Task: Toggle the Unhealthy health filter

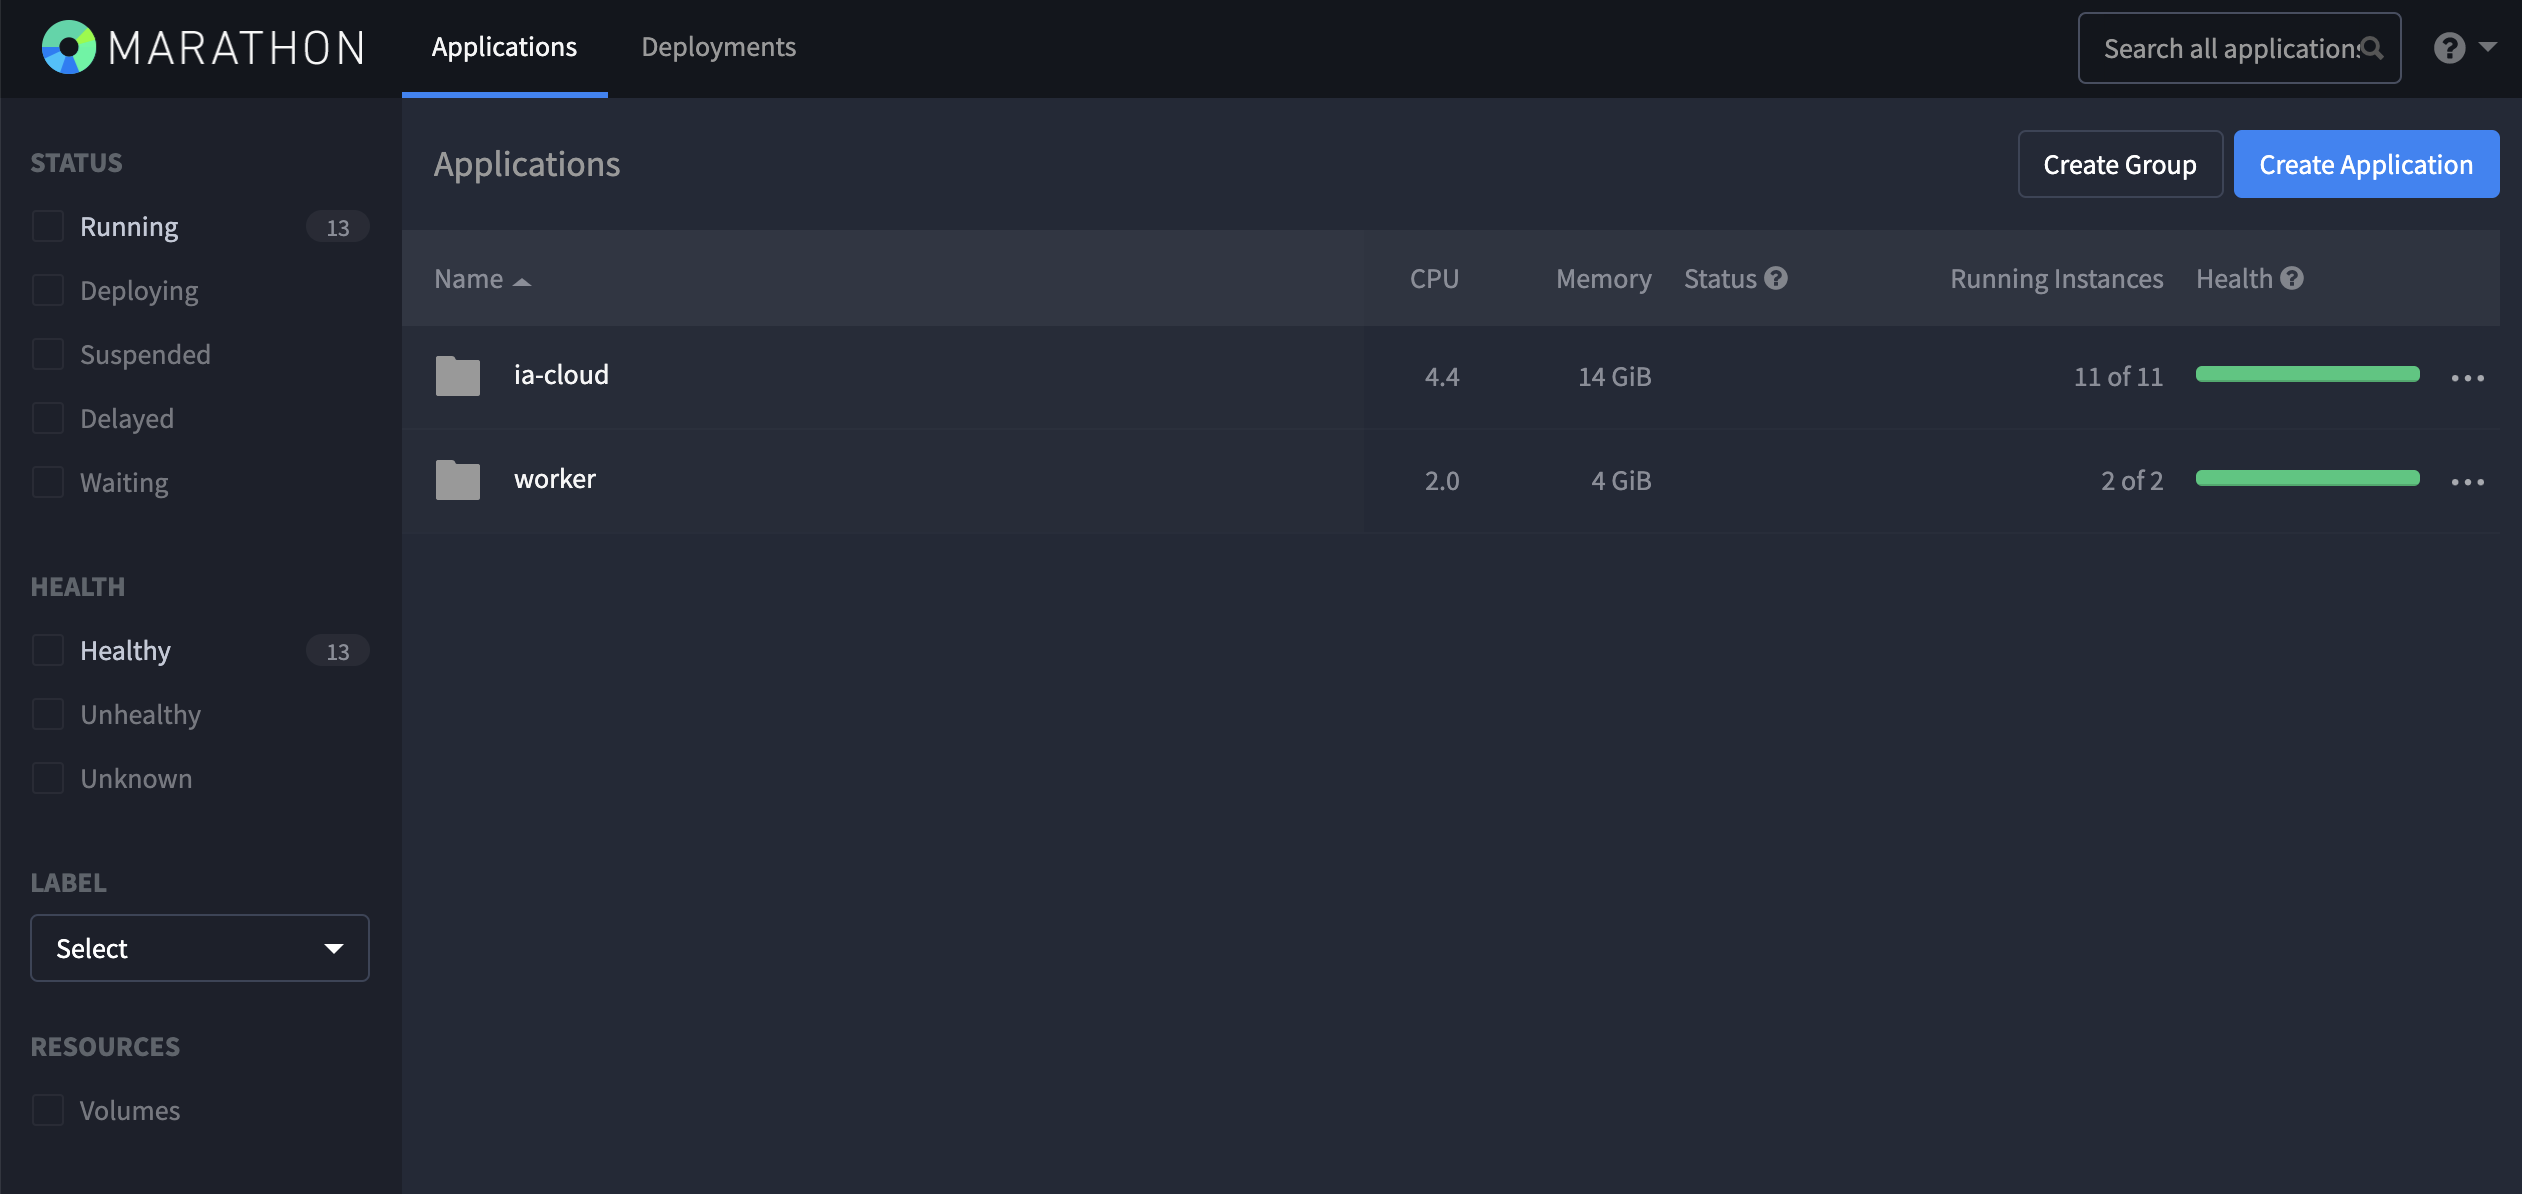Action: click(48, 714)
